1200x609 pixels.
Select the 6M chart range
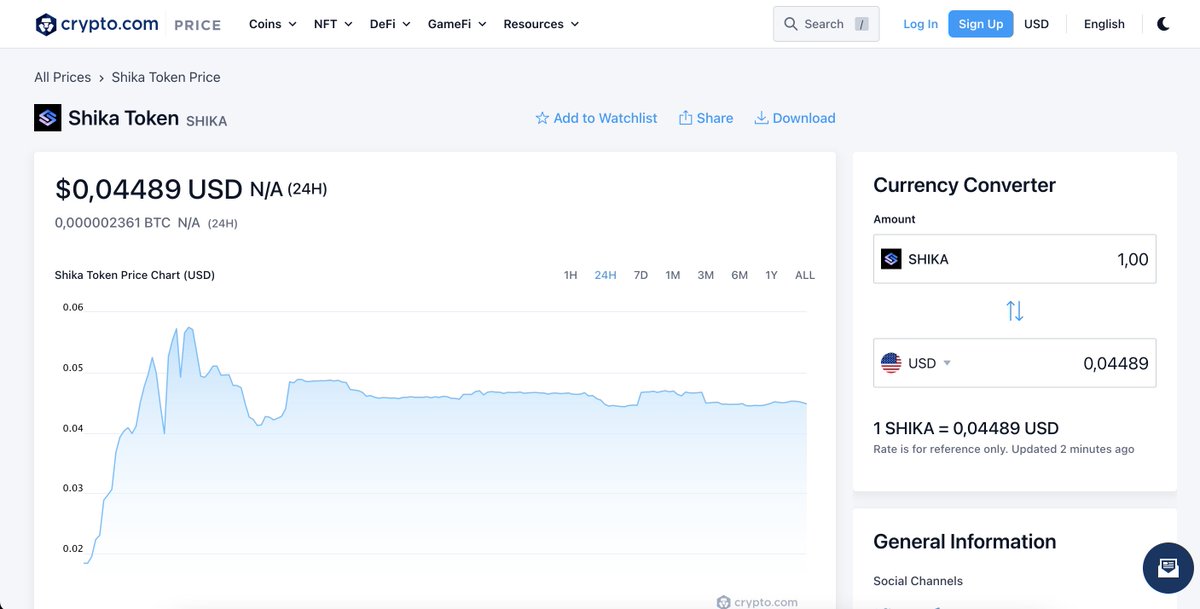coord(740,275)
